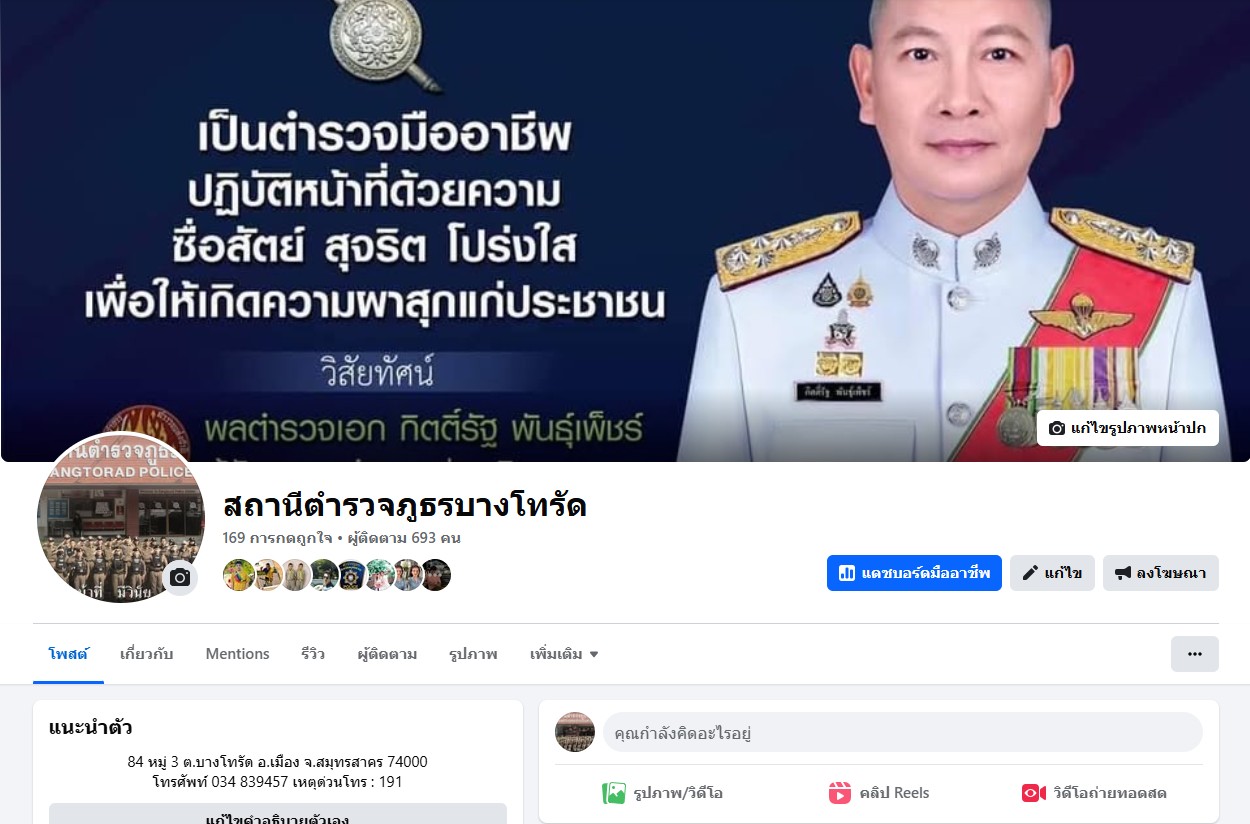Open the รูปภาพ tab
1250x824 pixels.
(473, 654)
